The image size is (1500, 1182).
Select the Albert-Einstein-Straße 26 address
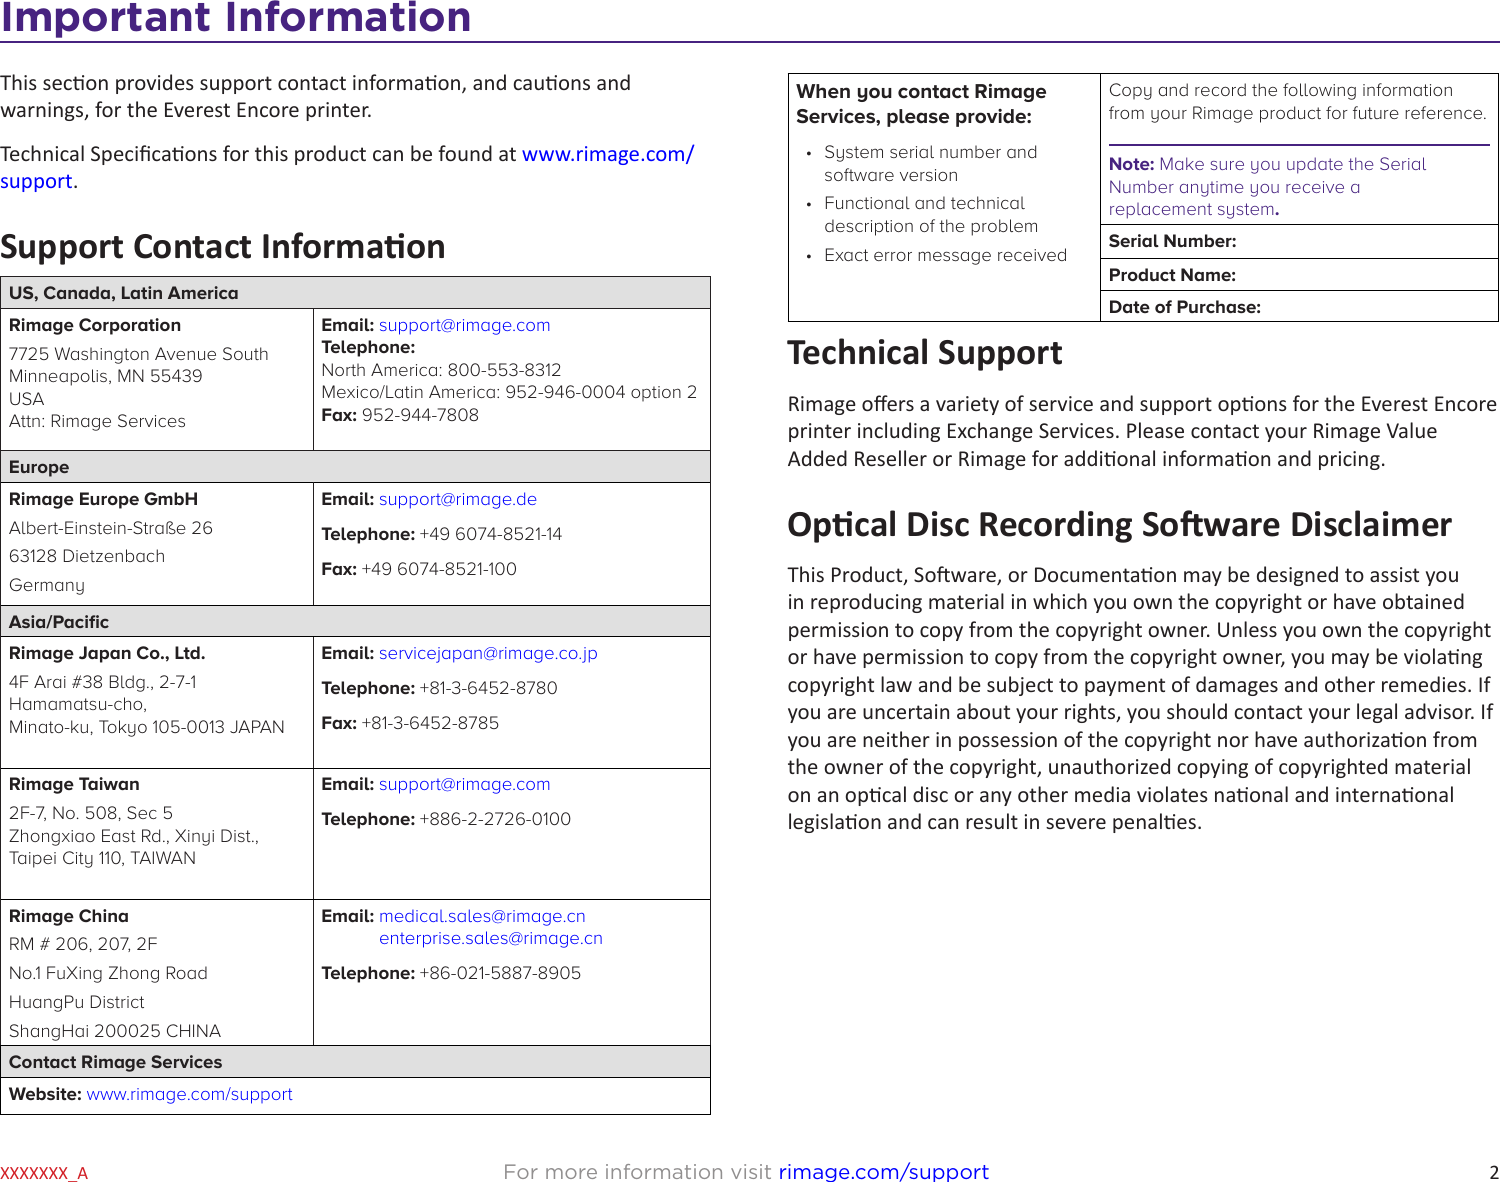click(x=111, y=528)
